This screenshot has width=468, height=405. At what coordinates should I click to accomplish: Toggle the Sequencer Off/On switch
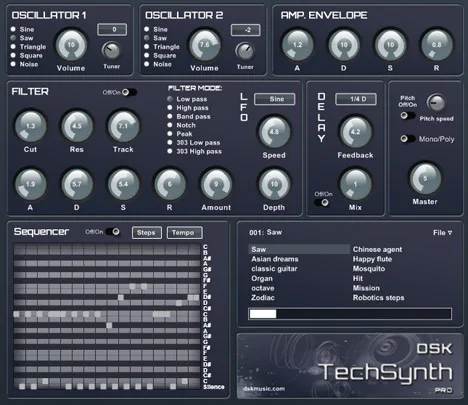click(113, 231)
